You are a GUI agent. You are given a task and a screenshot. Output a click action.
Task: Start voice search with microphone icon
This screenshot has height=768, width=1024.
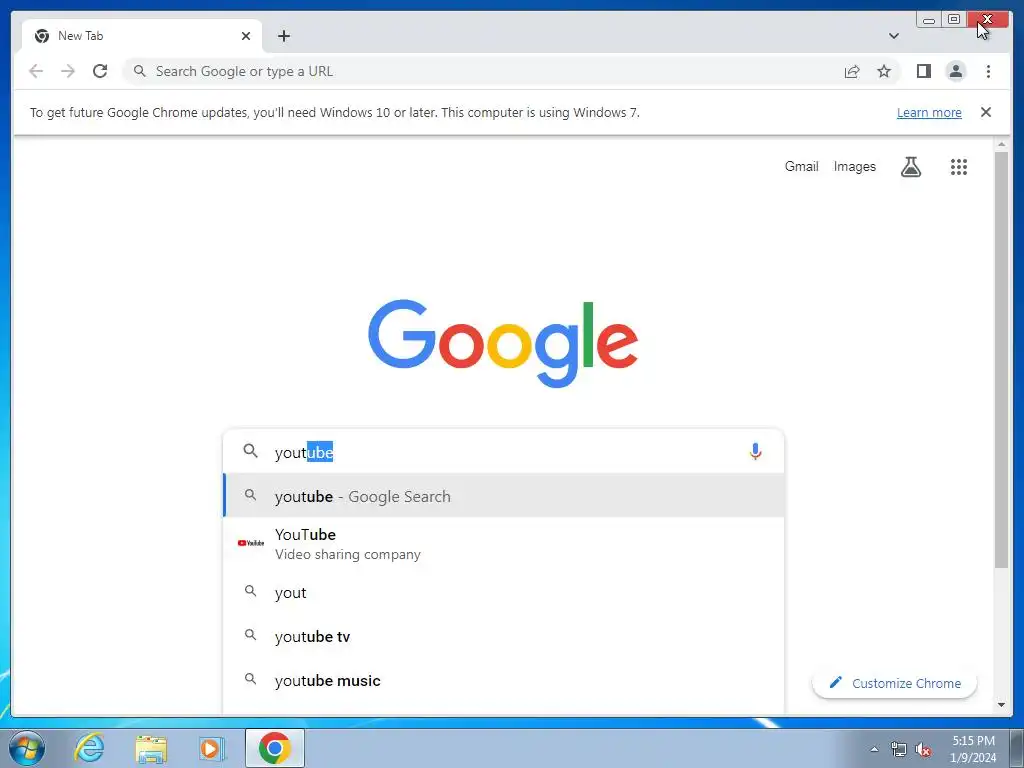click(x=755, y=451)
